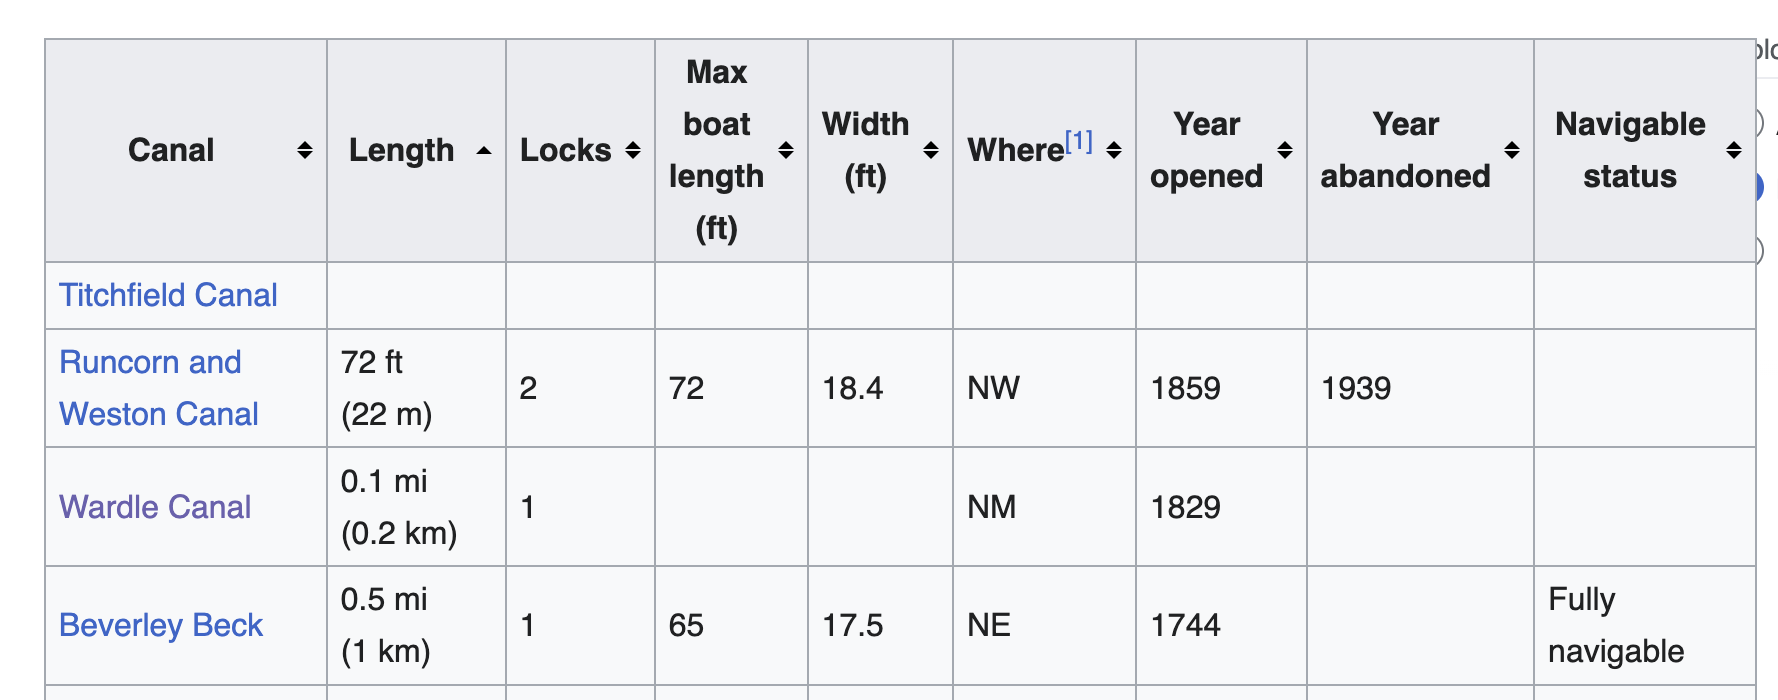Open footnote [1] beside Where header
The height and width of the screenshot is (700, 1778).
[x=1078, y=141]
